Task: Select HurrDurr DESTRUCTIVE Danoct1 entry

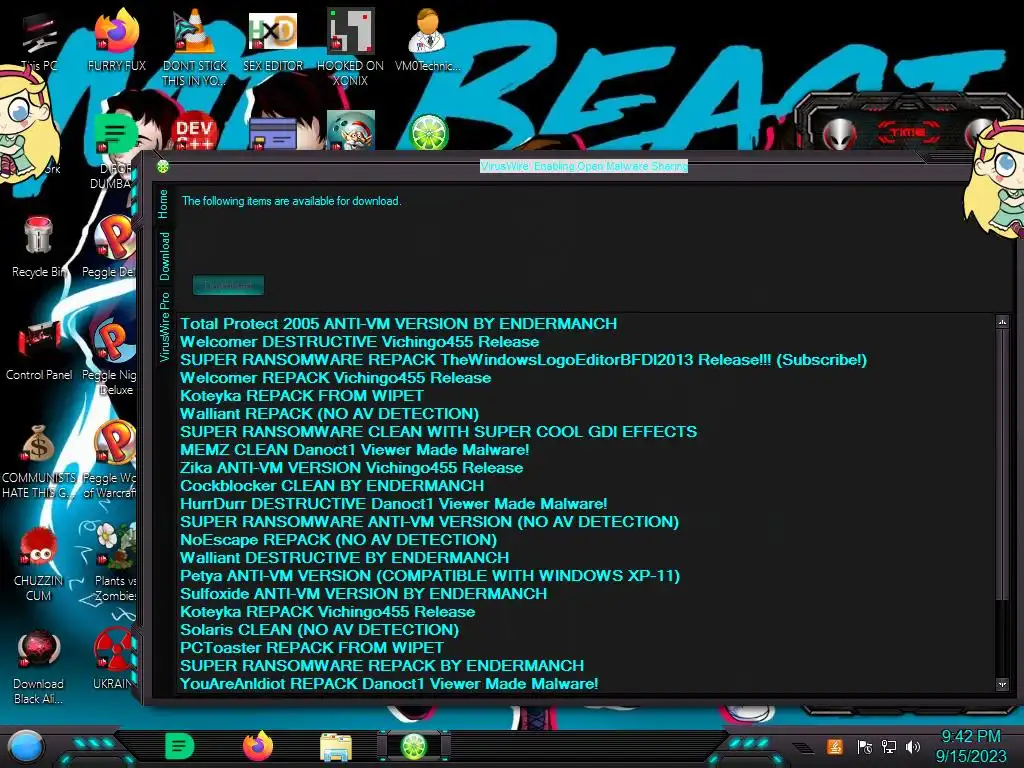Action: (394, 504)
